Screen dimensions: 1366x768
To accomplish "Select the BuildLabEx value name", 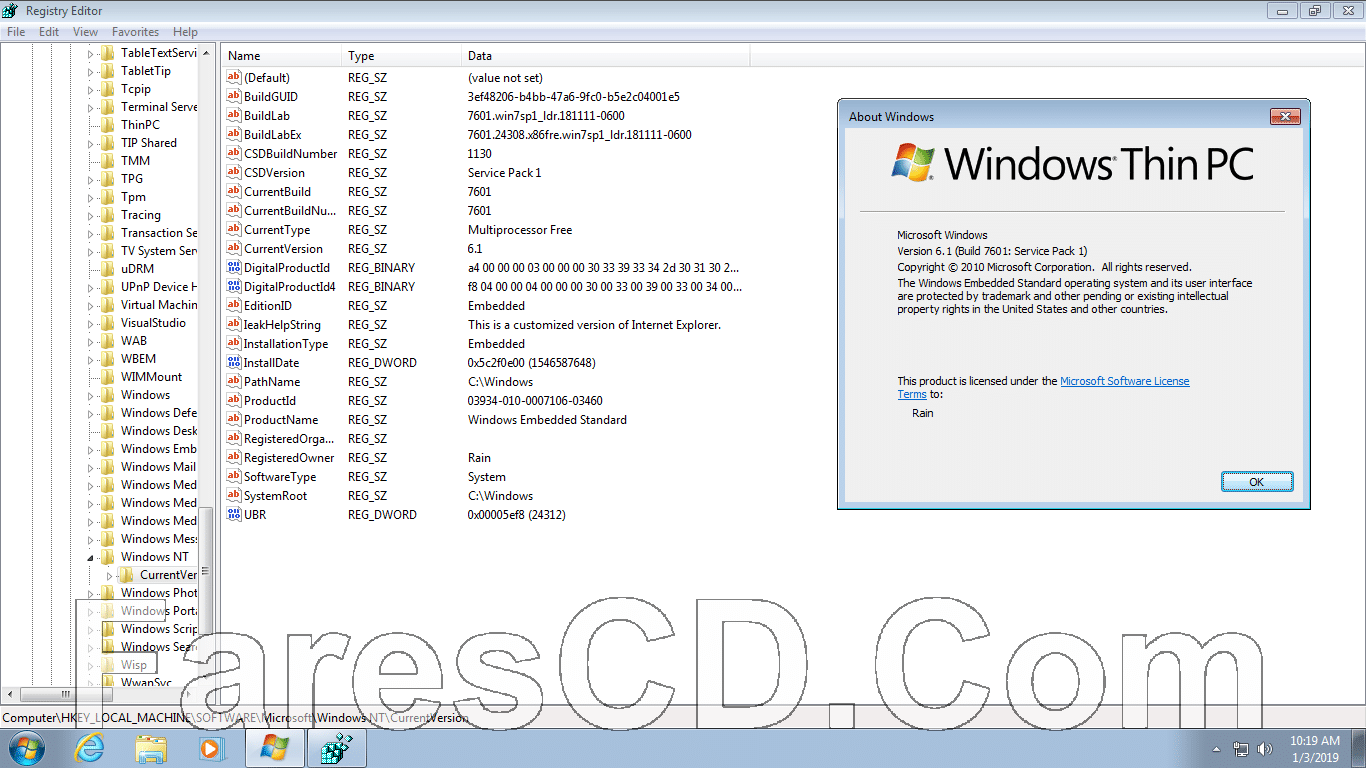I will [x=273, y=135].
